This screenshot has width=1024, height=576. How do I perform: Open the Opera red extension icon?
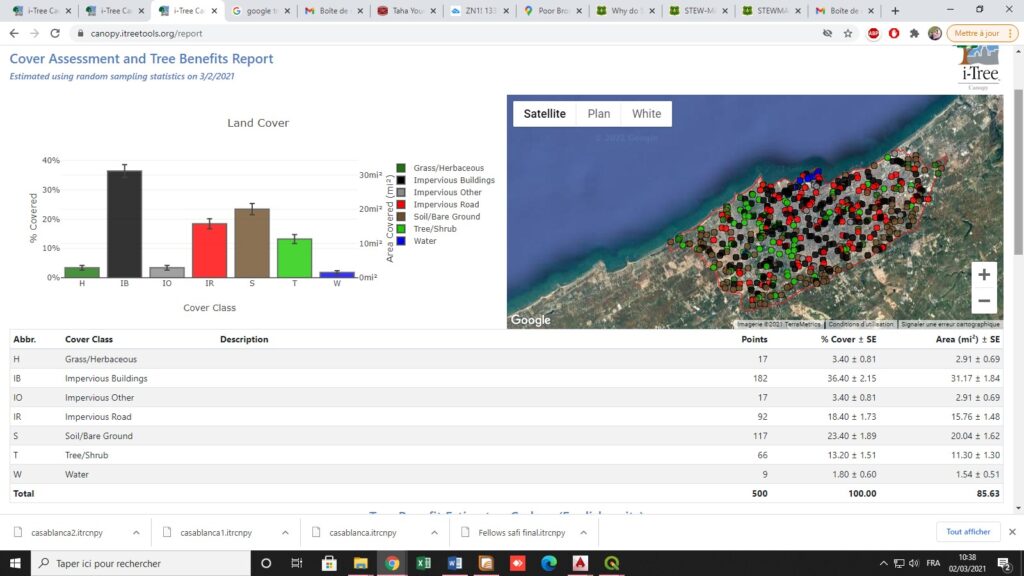click(x=894, y=33)
